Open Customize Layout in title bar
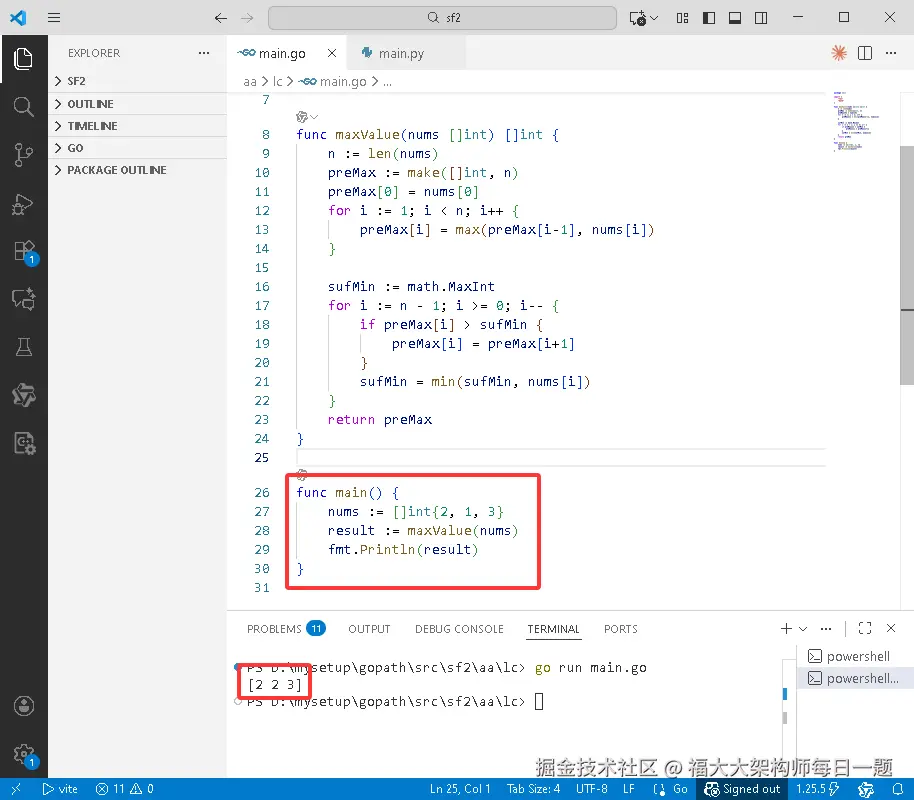 (683, 18)
